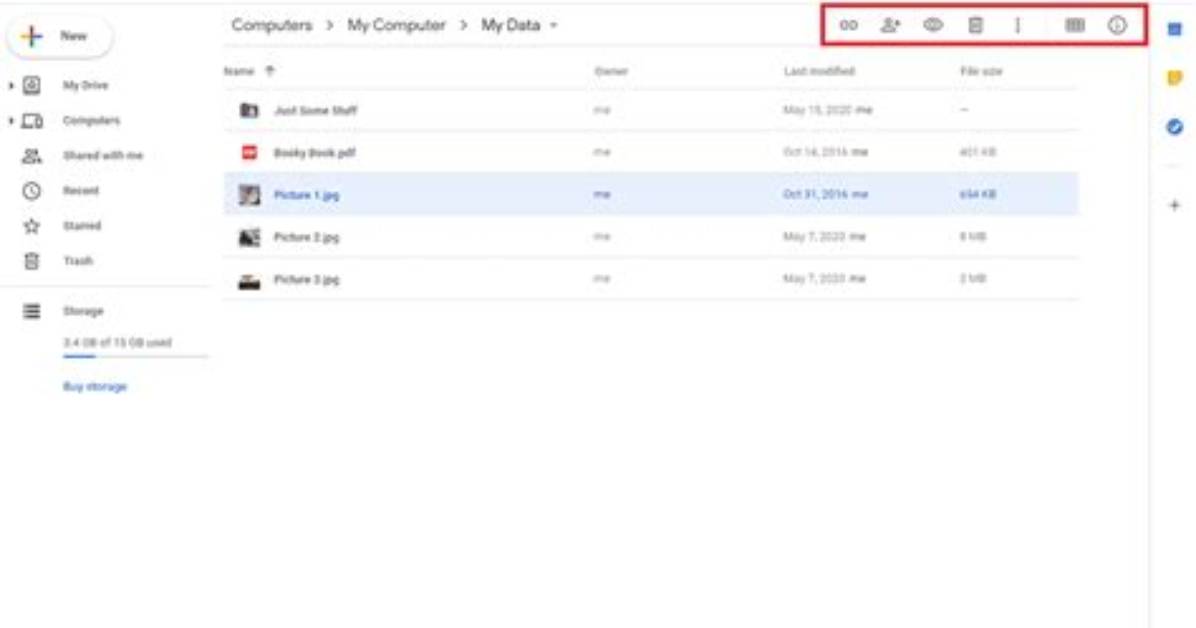Click Picture 1.jpg modified date

825,195
